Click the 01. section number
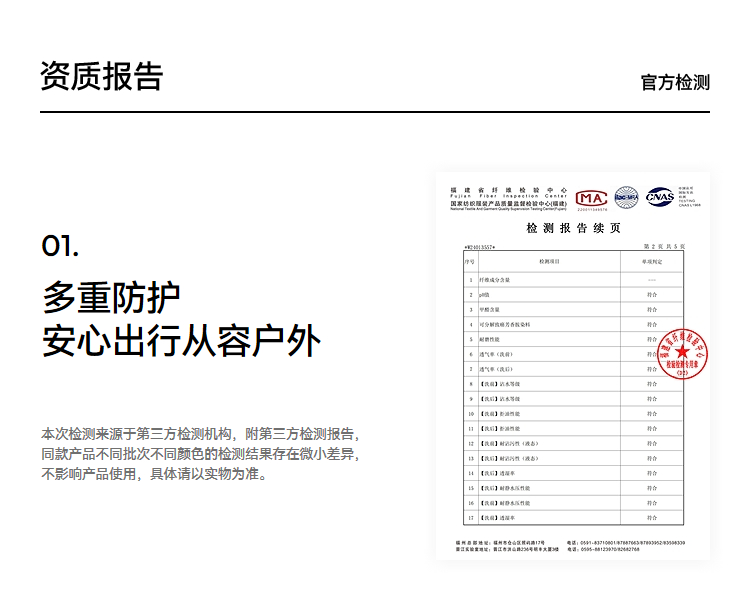Screen dimensions: 750x595 (x=60, y=246)
